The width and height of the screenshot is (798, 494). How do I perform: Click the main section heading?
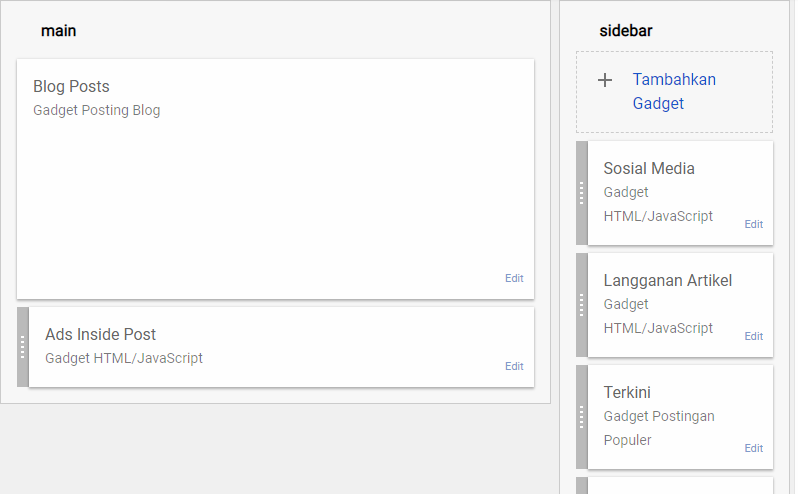[x=58, y=31]
